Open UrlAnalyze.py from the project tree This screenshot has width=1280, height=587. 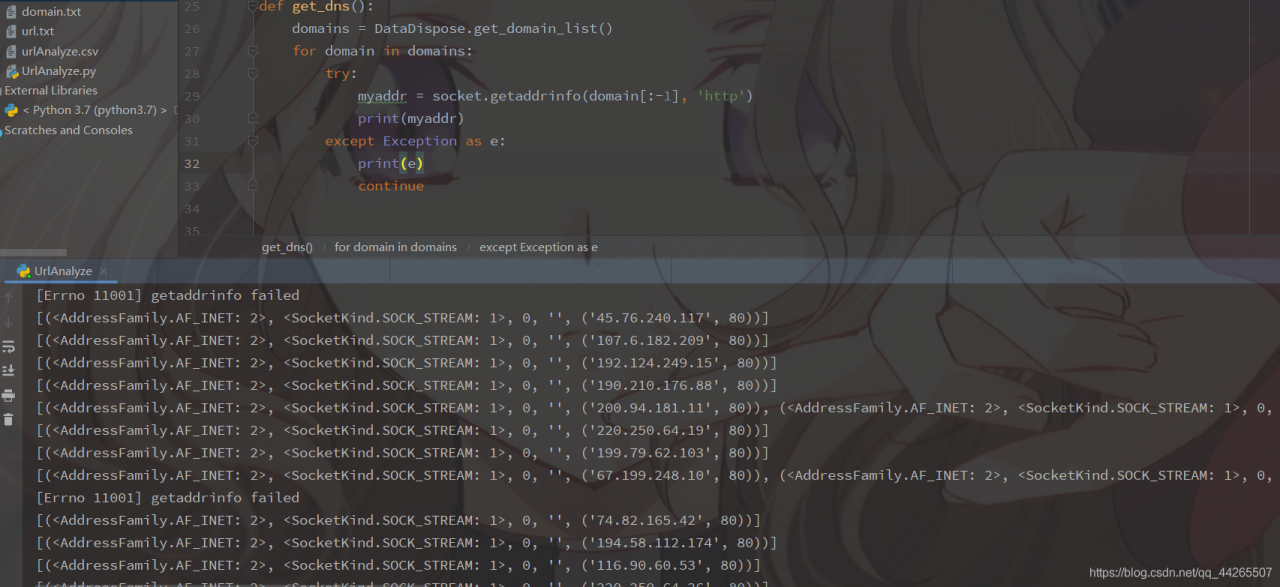(58, 71)
